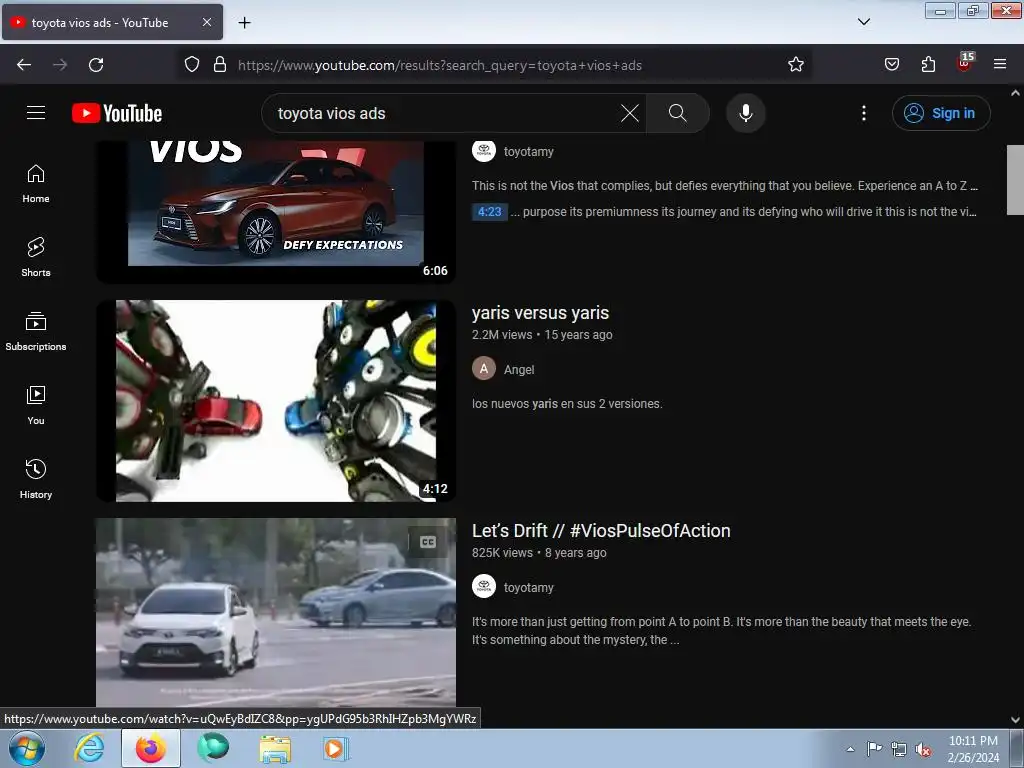Screen dimensions: 1024x768
Task: Open the Let's Drift video thumbnail
Action: pos(276,613)
